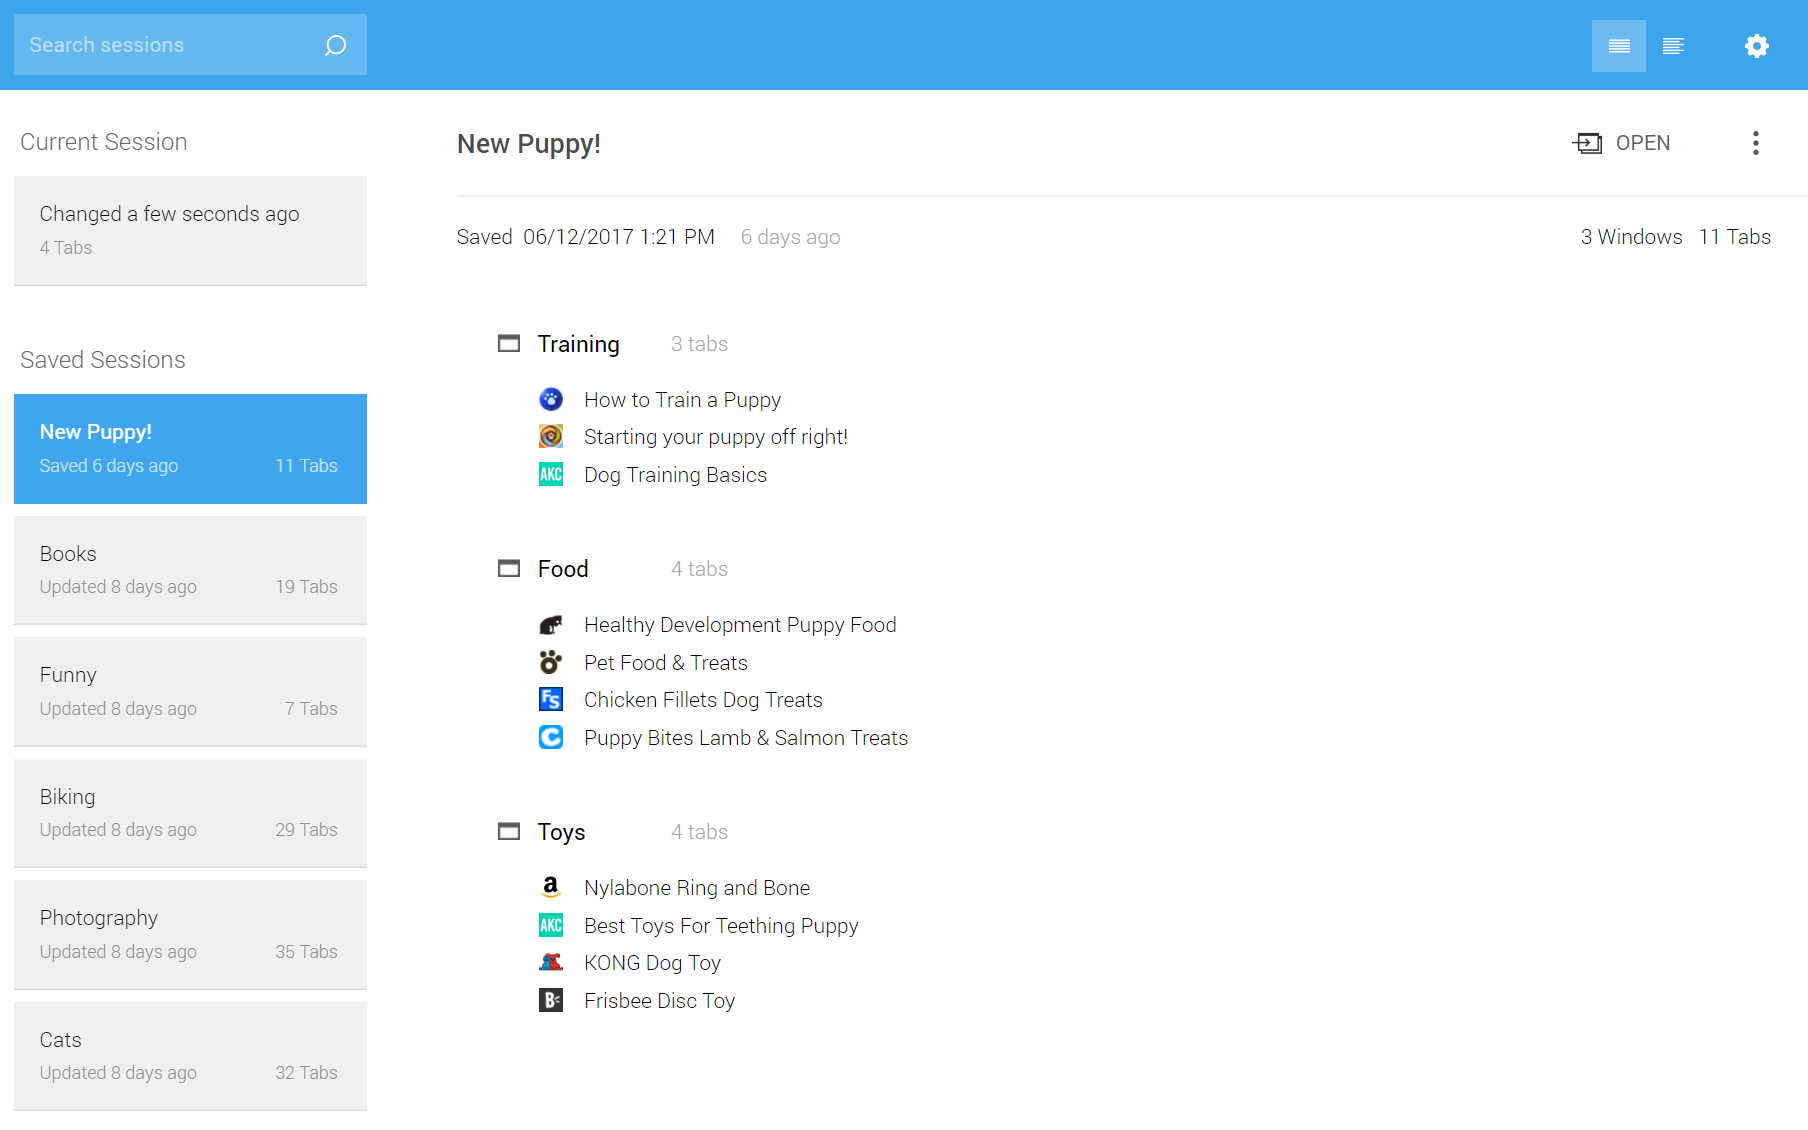Click the Healthy Development Puppy Food favicon
1808x1130 pixels.
coord(551,625)
